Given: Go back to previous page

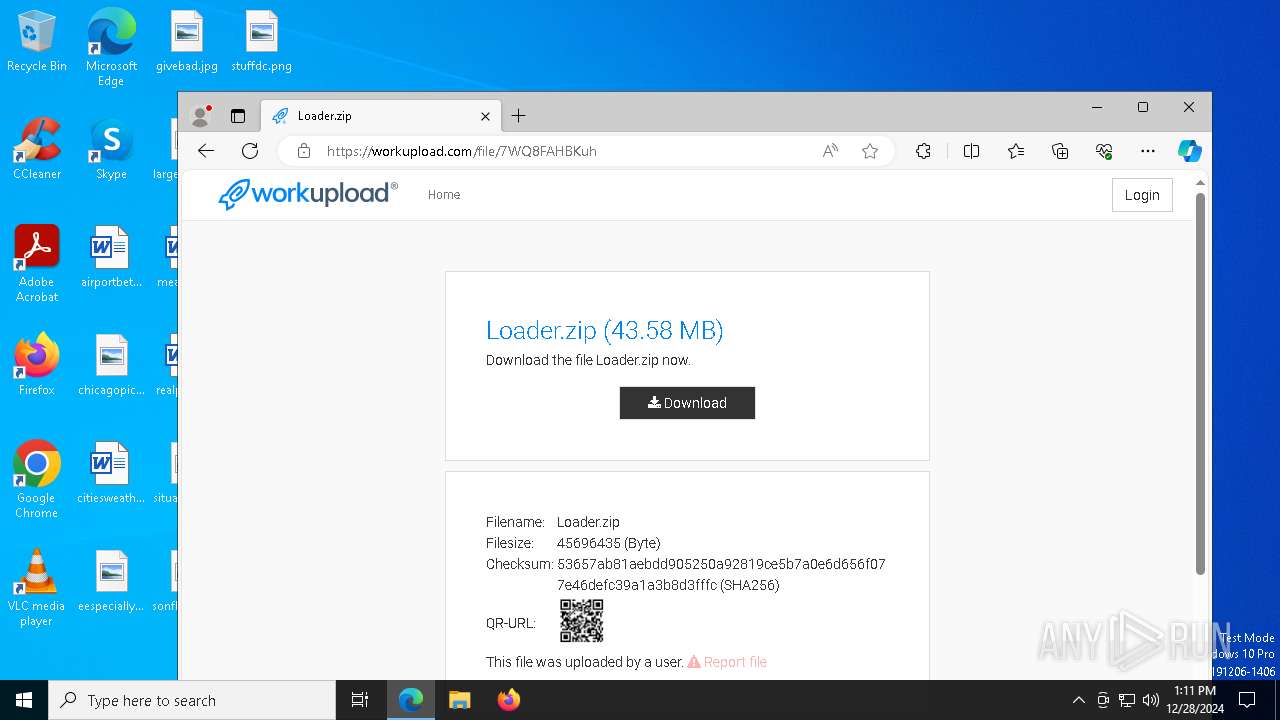Looking at the screenshot, I should pos(206,151).
